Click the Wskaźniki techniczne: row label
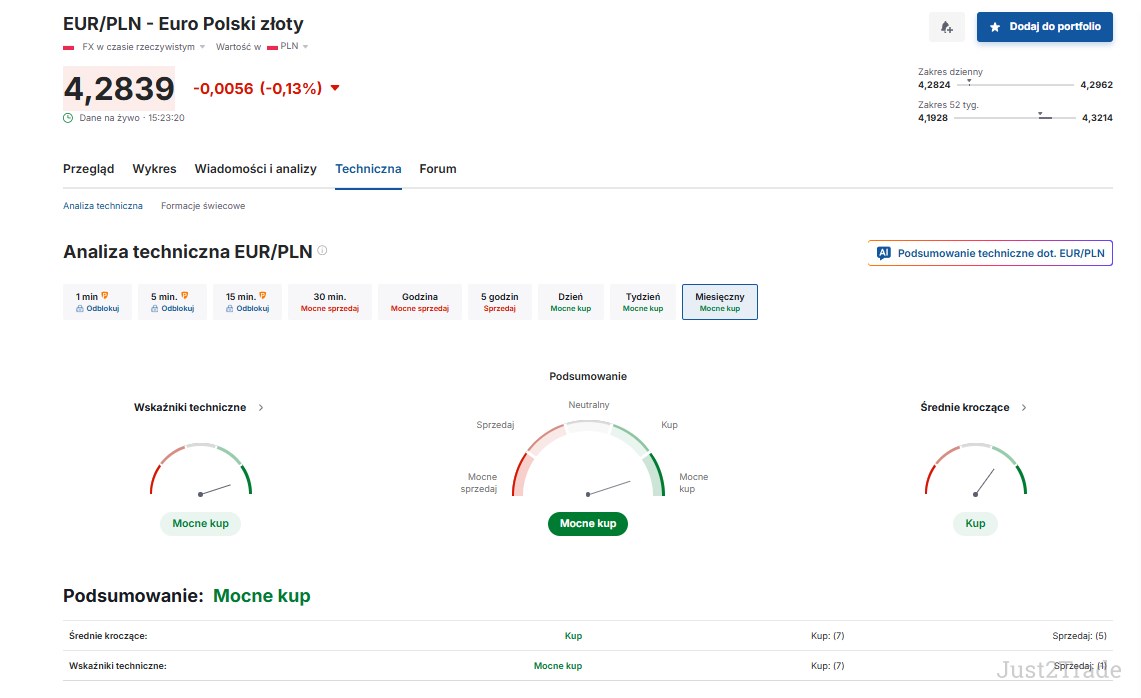The width and height of the screenshot is (1141, 698). tap(118, 666)
